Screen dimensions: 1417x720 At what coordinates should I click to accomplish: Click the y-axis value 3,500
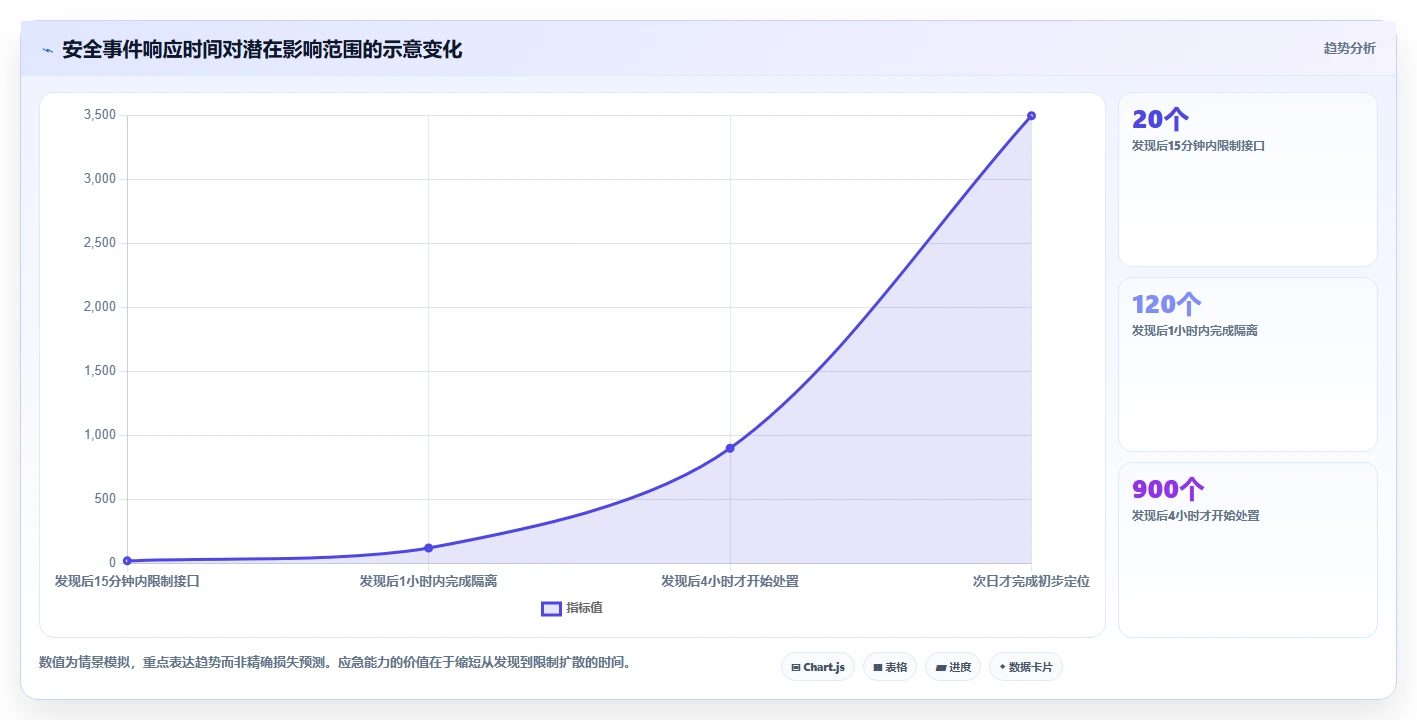100,115
